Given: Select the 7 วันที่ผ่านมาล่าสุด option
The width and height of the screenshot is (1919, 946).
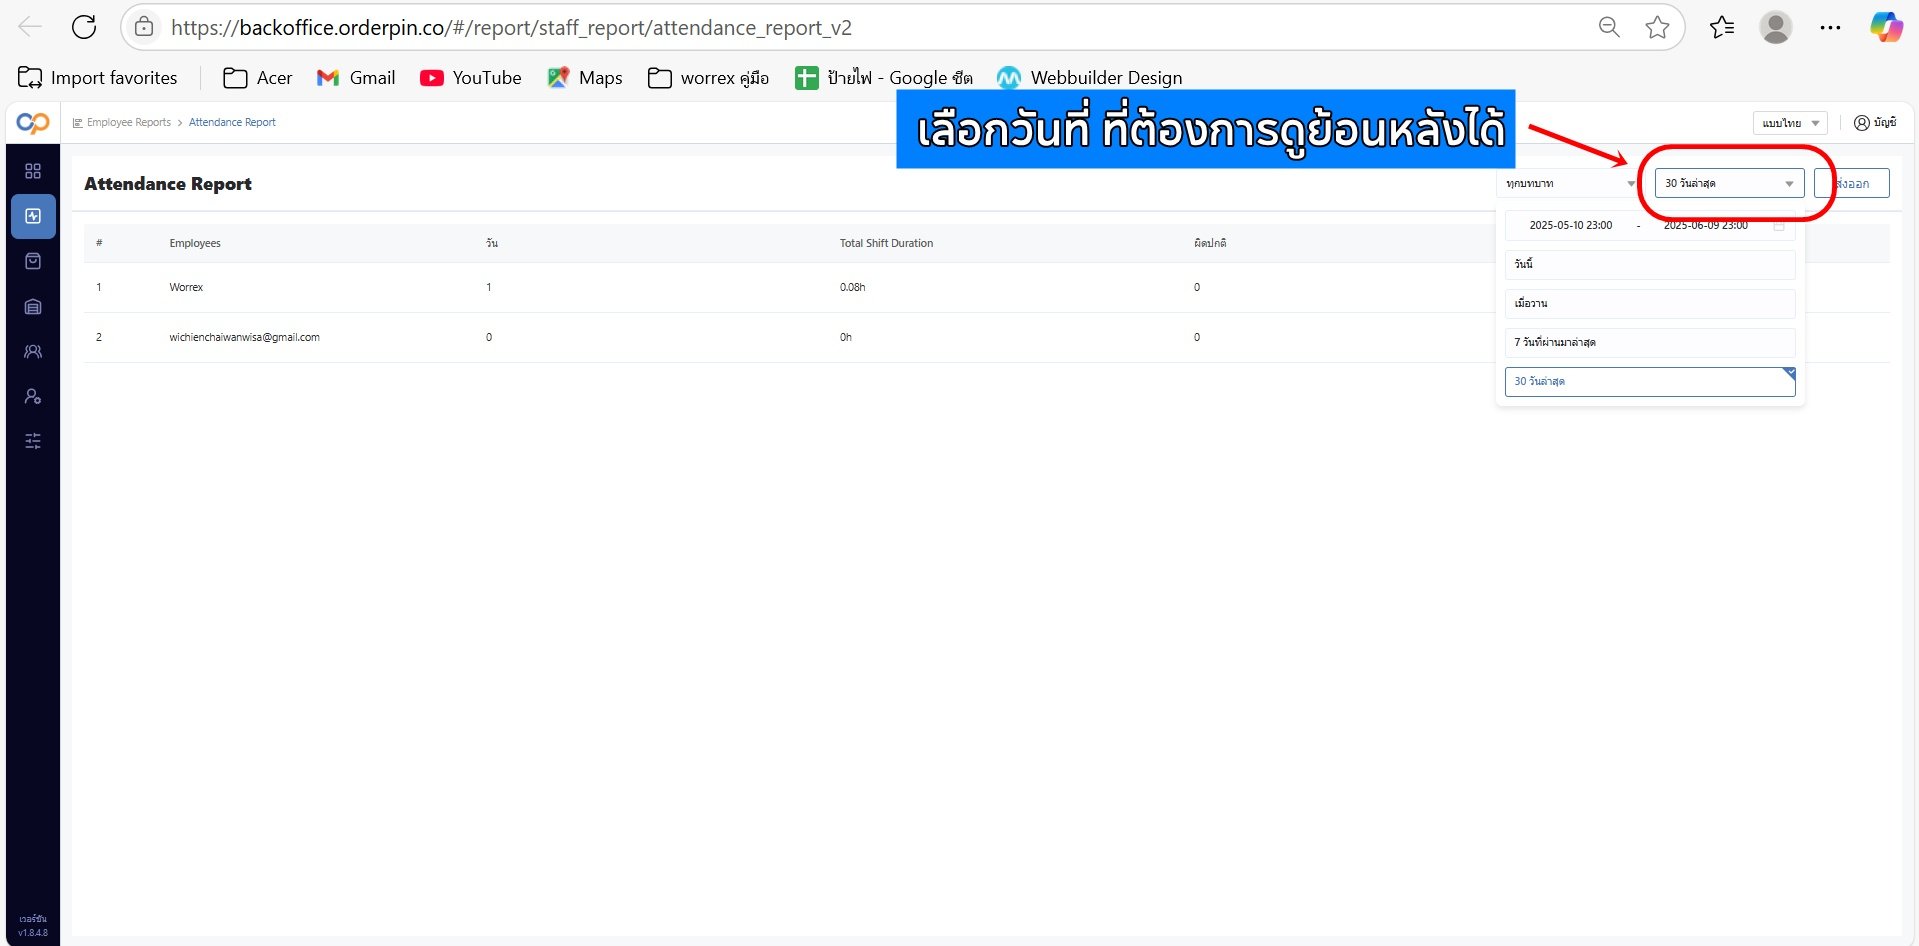Looking at the screenshot, I should [x=1650, y=342].
